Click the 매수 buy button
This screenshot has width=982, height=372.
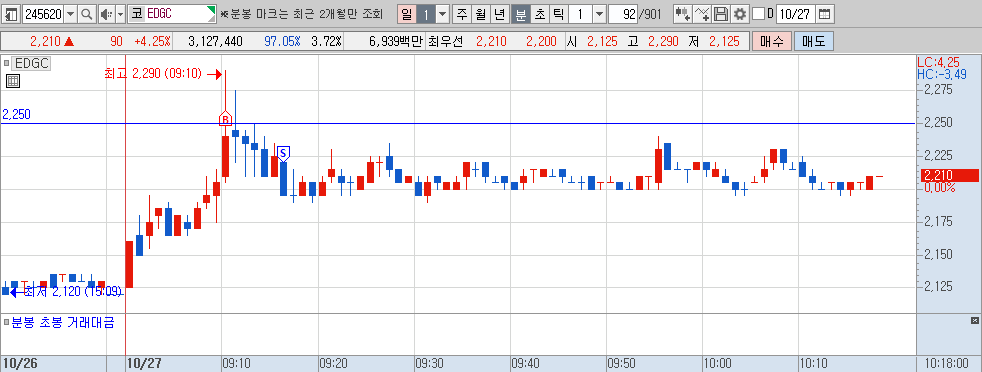click(772, 42)
